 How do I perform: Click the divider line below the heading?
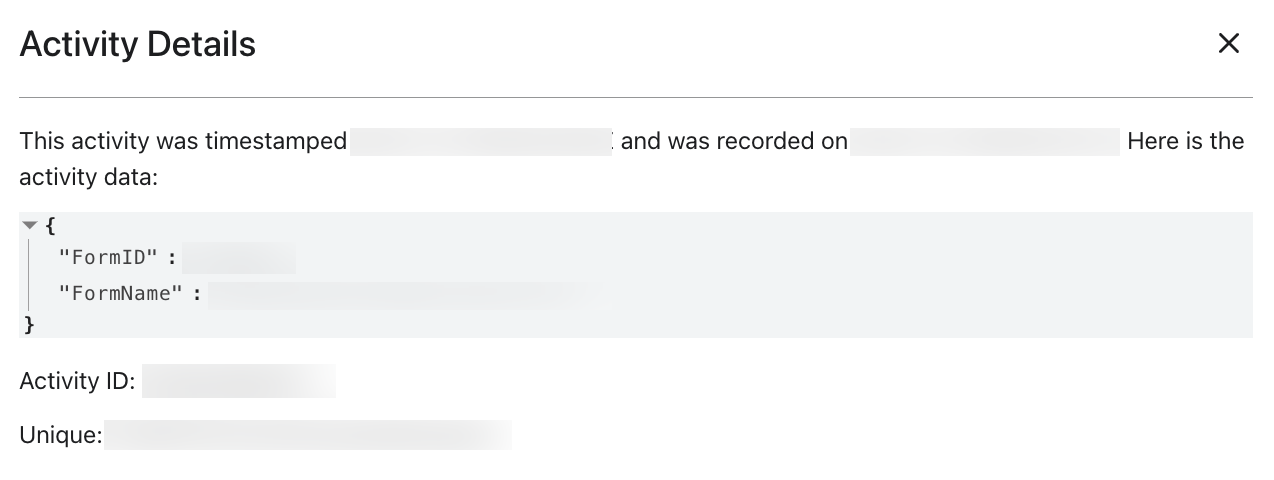pyautogui.click(x=636, y=97)
